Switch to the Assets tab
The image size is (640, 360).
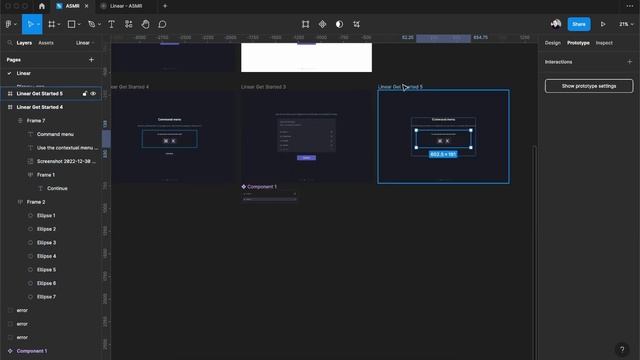pyautogui.click(x=46, y=43)
